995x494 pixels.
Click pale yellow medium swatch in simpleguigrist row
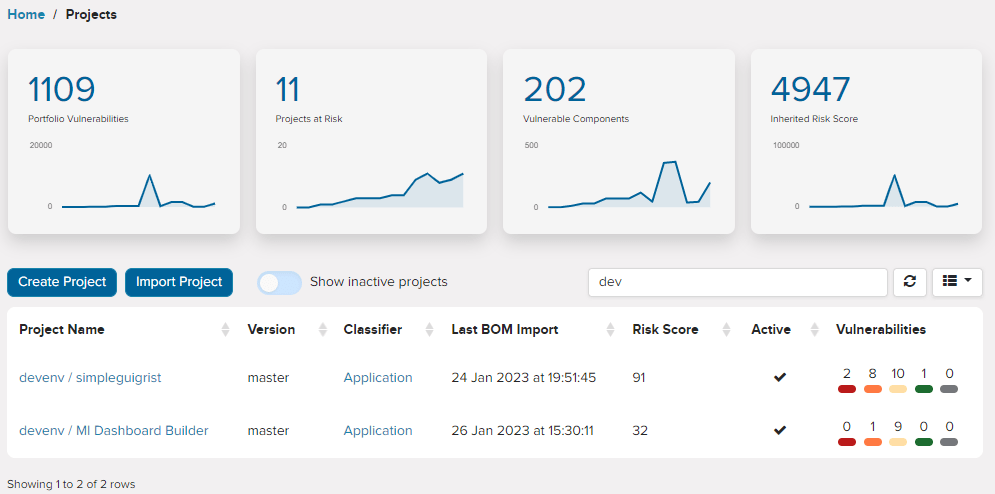click(x=898, y=389)
